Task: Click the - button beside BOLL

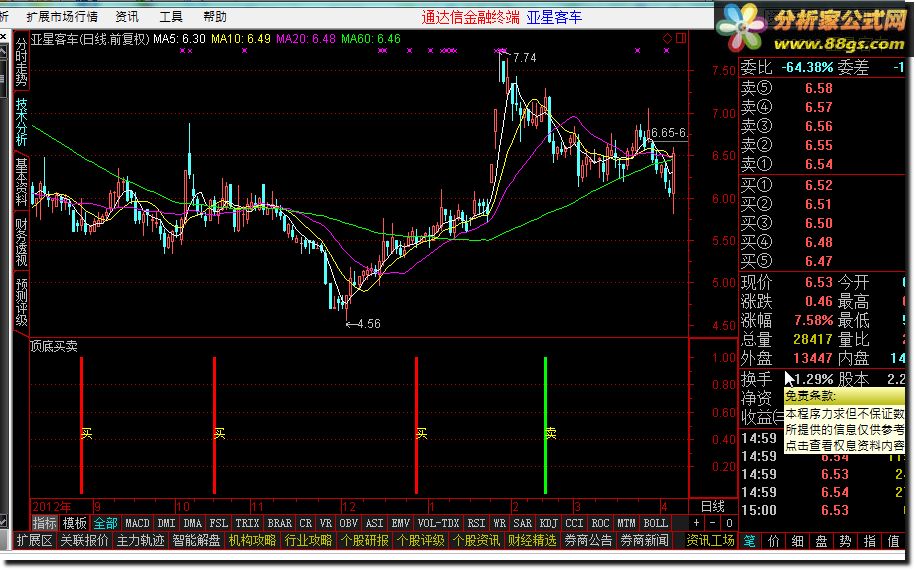Action: [x=713, y=523]
